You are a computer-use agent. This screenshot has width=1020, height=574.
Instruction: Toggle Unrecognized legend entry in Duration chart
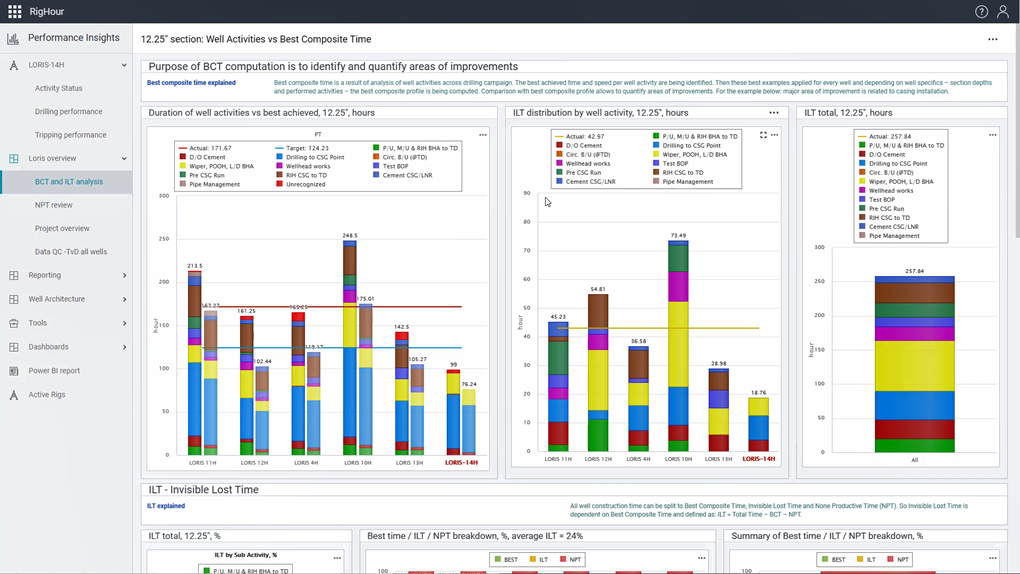point(301,184)
